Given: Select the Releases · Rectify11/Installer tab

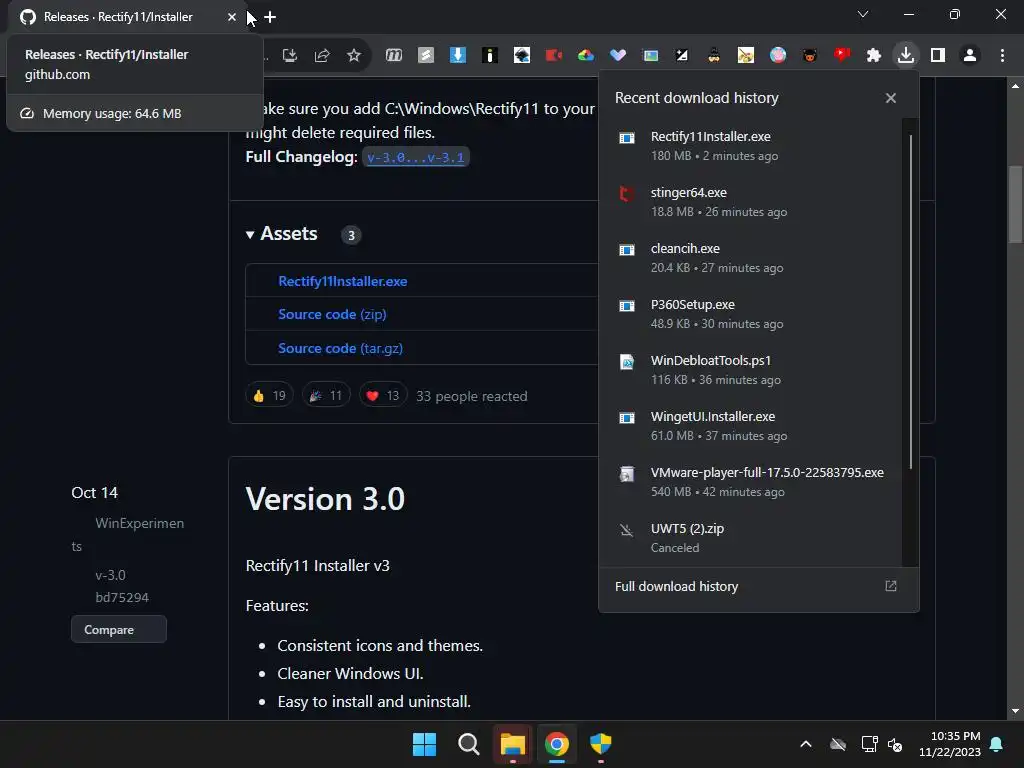Looking at the screenshot, I should [x=118, y=17].
